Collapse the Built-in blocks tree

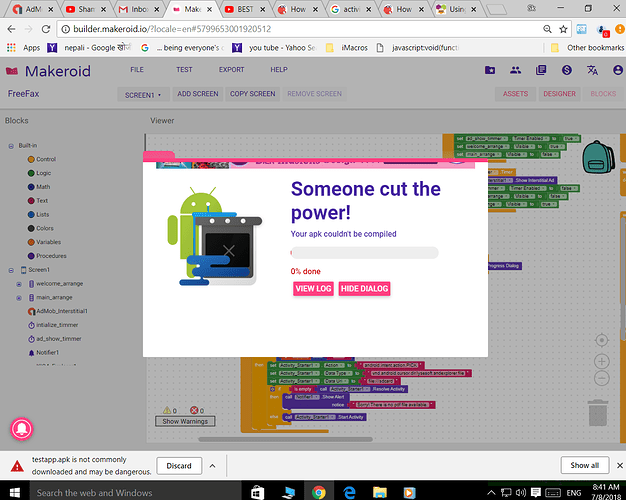click(x=10, y=145)
